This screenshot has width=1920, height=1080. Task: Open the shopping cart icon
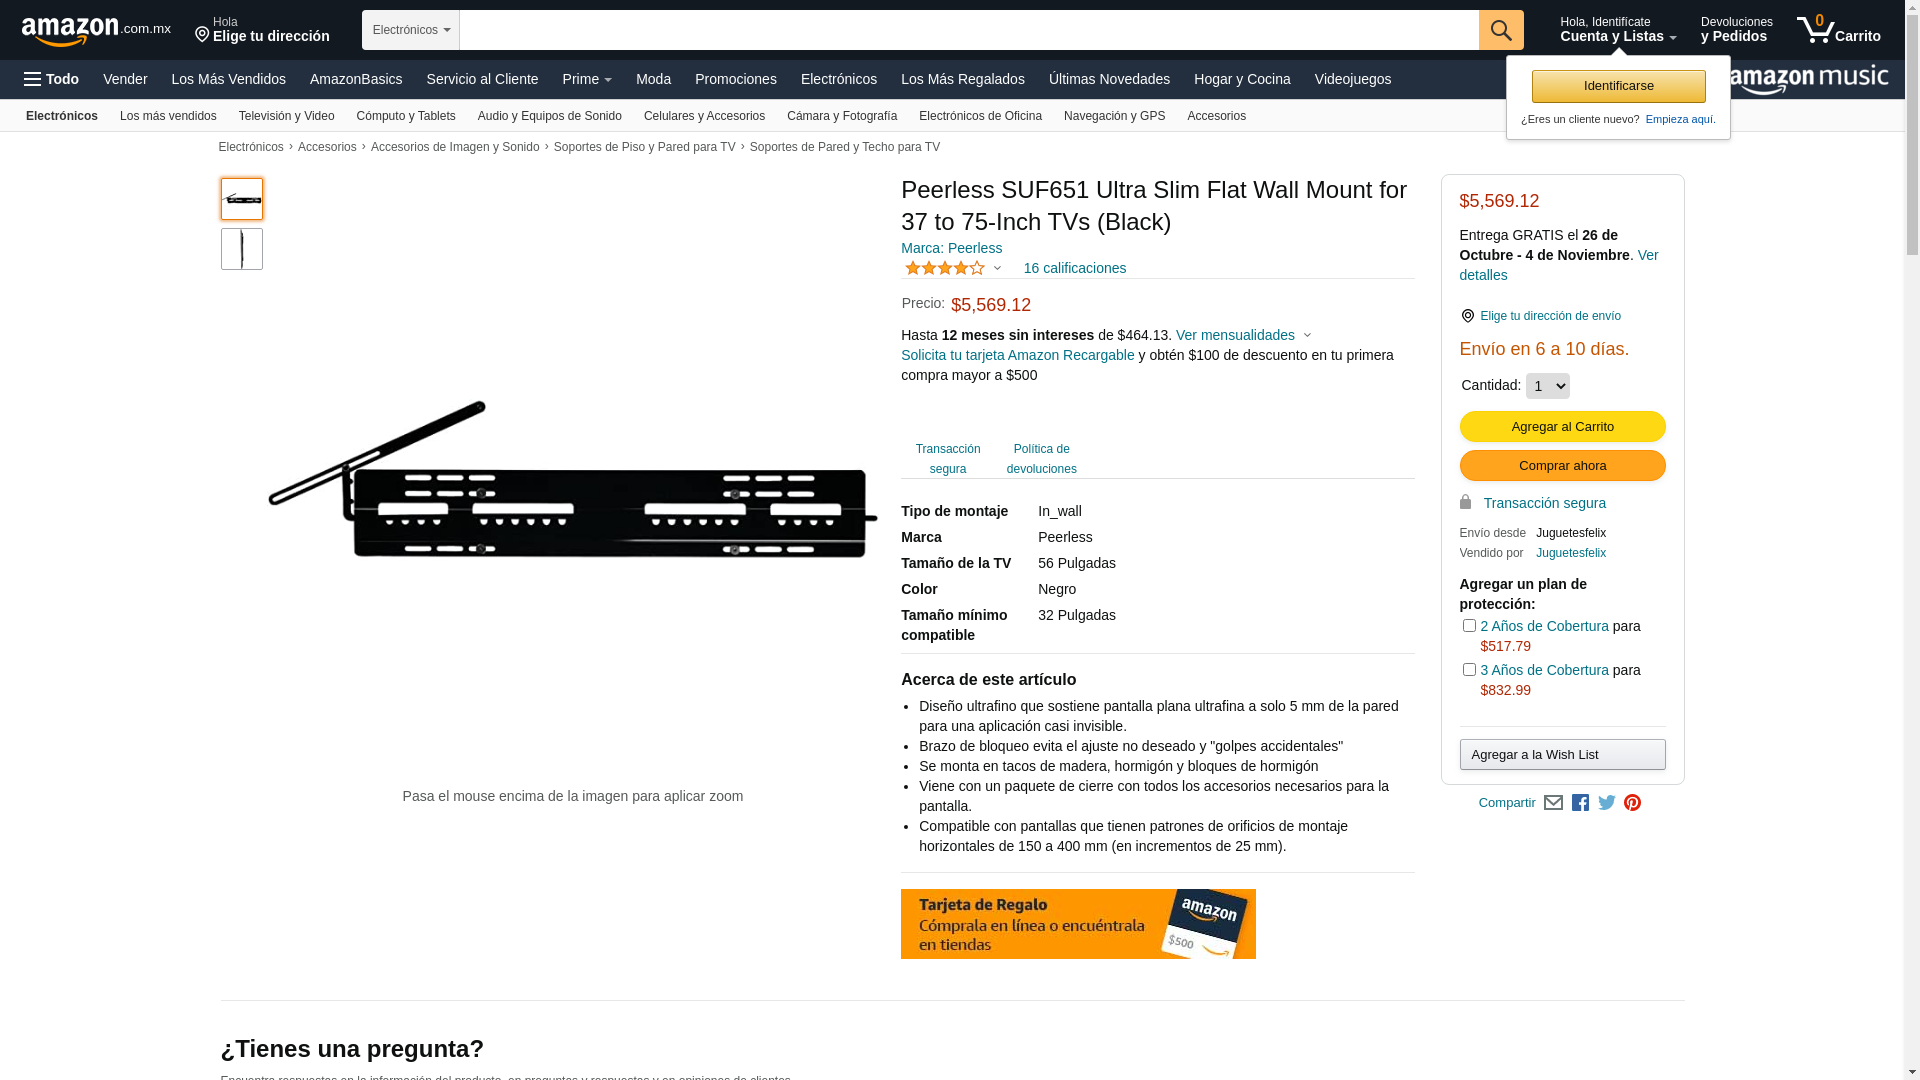(1838, 29)
